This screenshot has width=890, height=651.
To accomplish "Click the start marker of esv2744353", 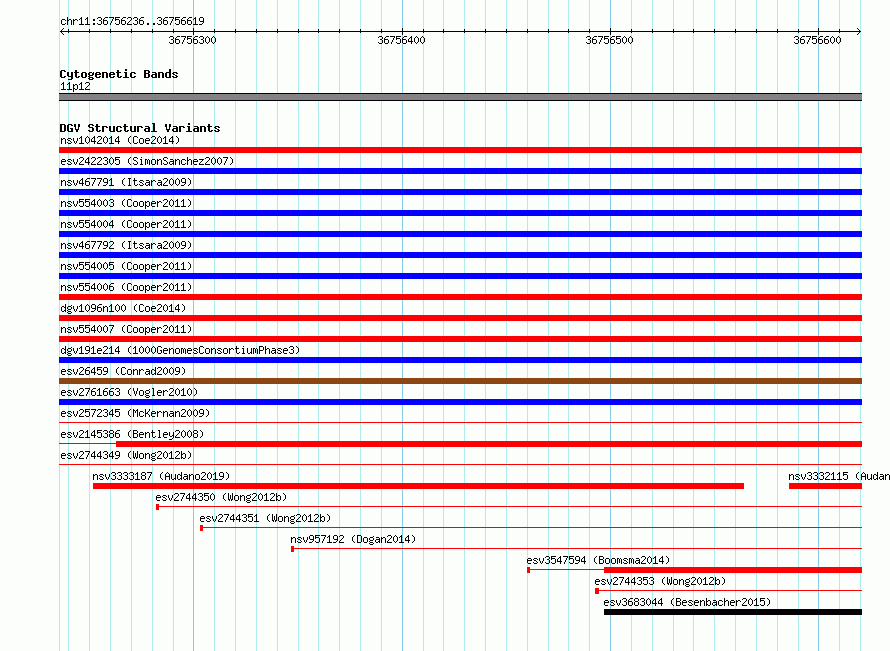I will coord(597,591).
